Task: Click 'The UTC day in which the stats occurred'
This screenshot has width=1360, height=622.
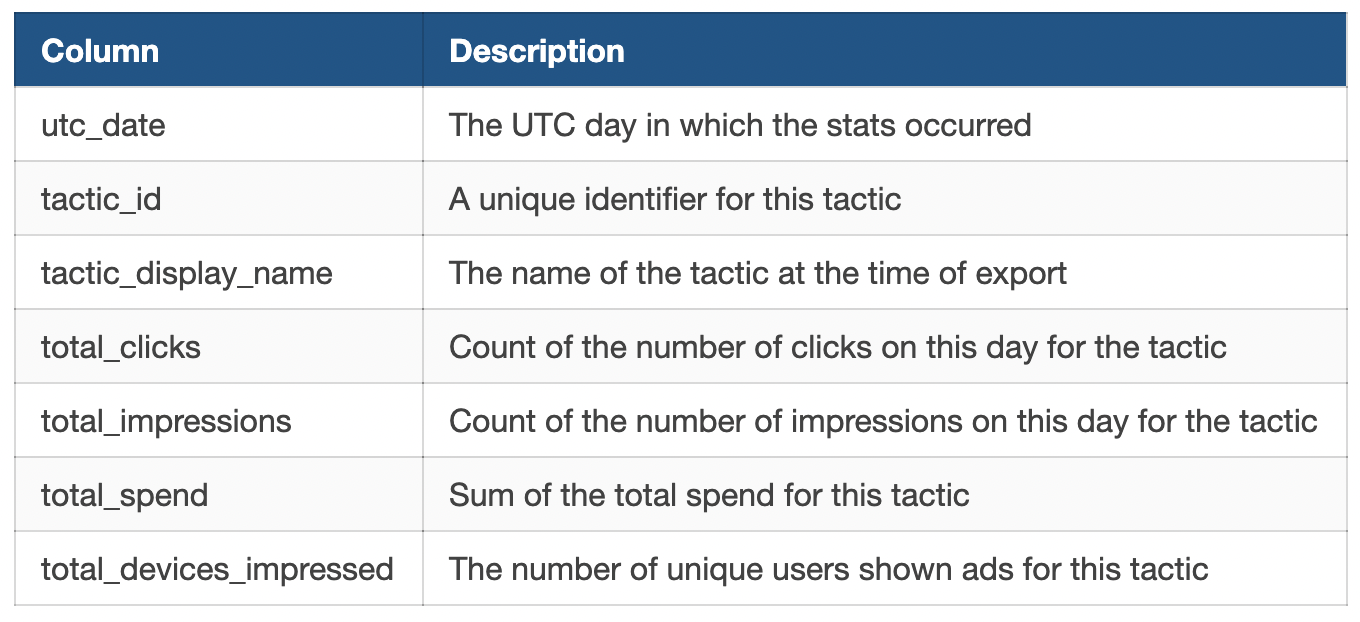Action: coord(740,125)
